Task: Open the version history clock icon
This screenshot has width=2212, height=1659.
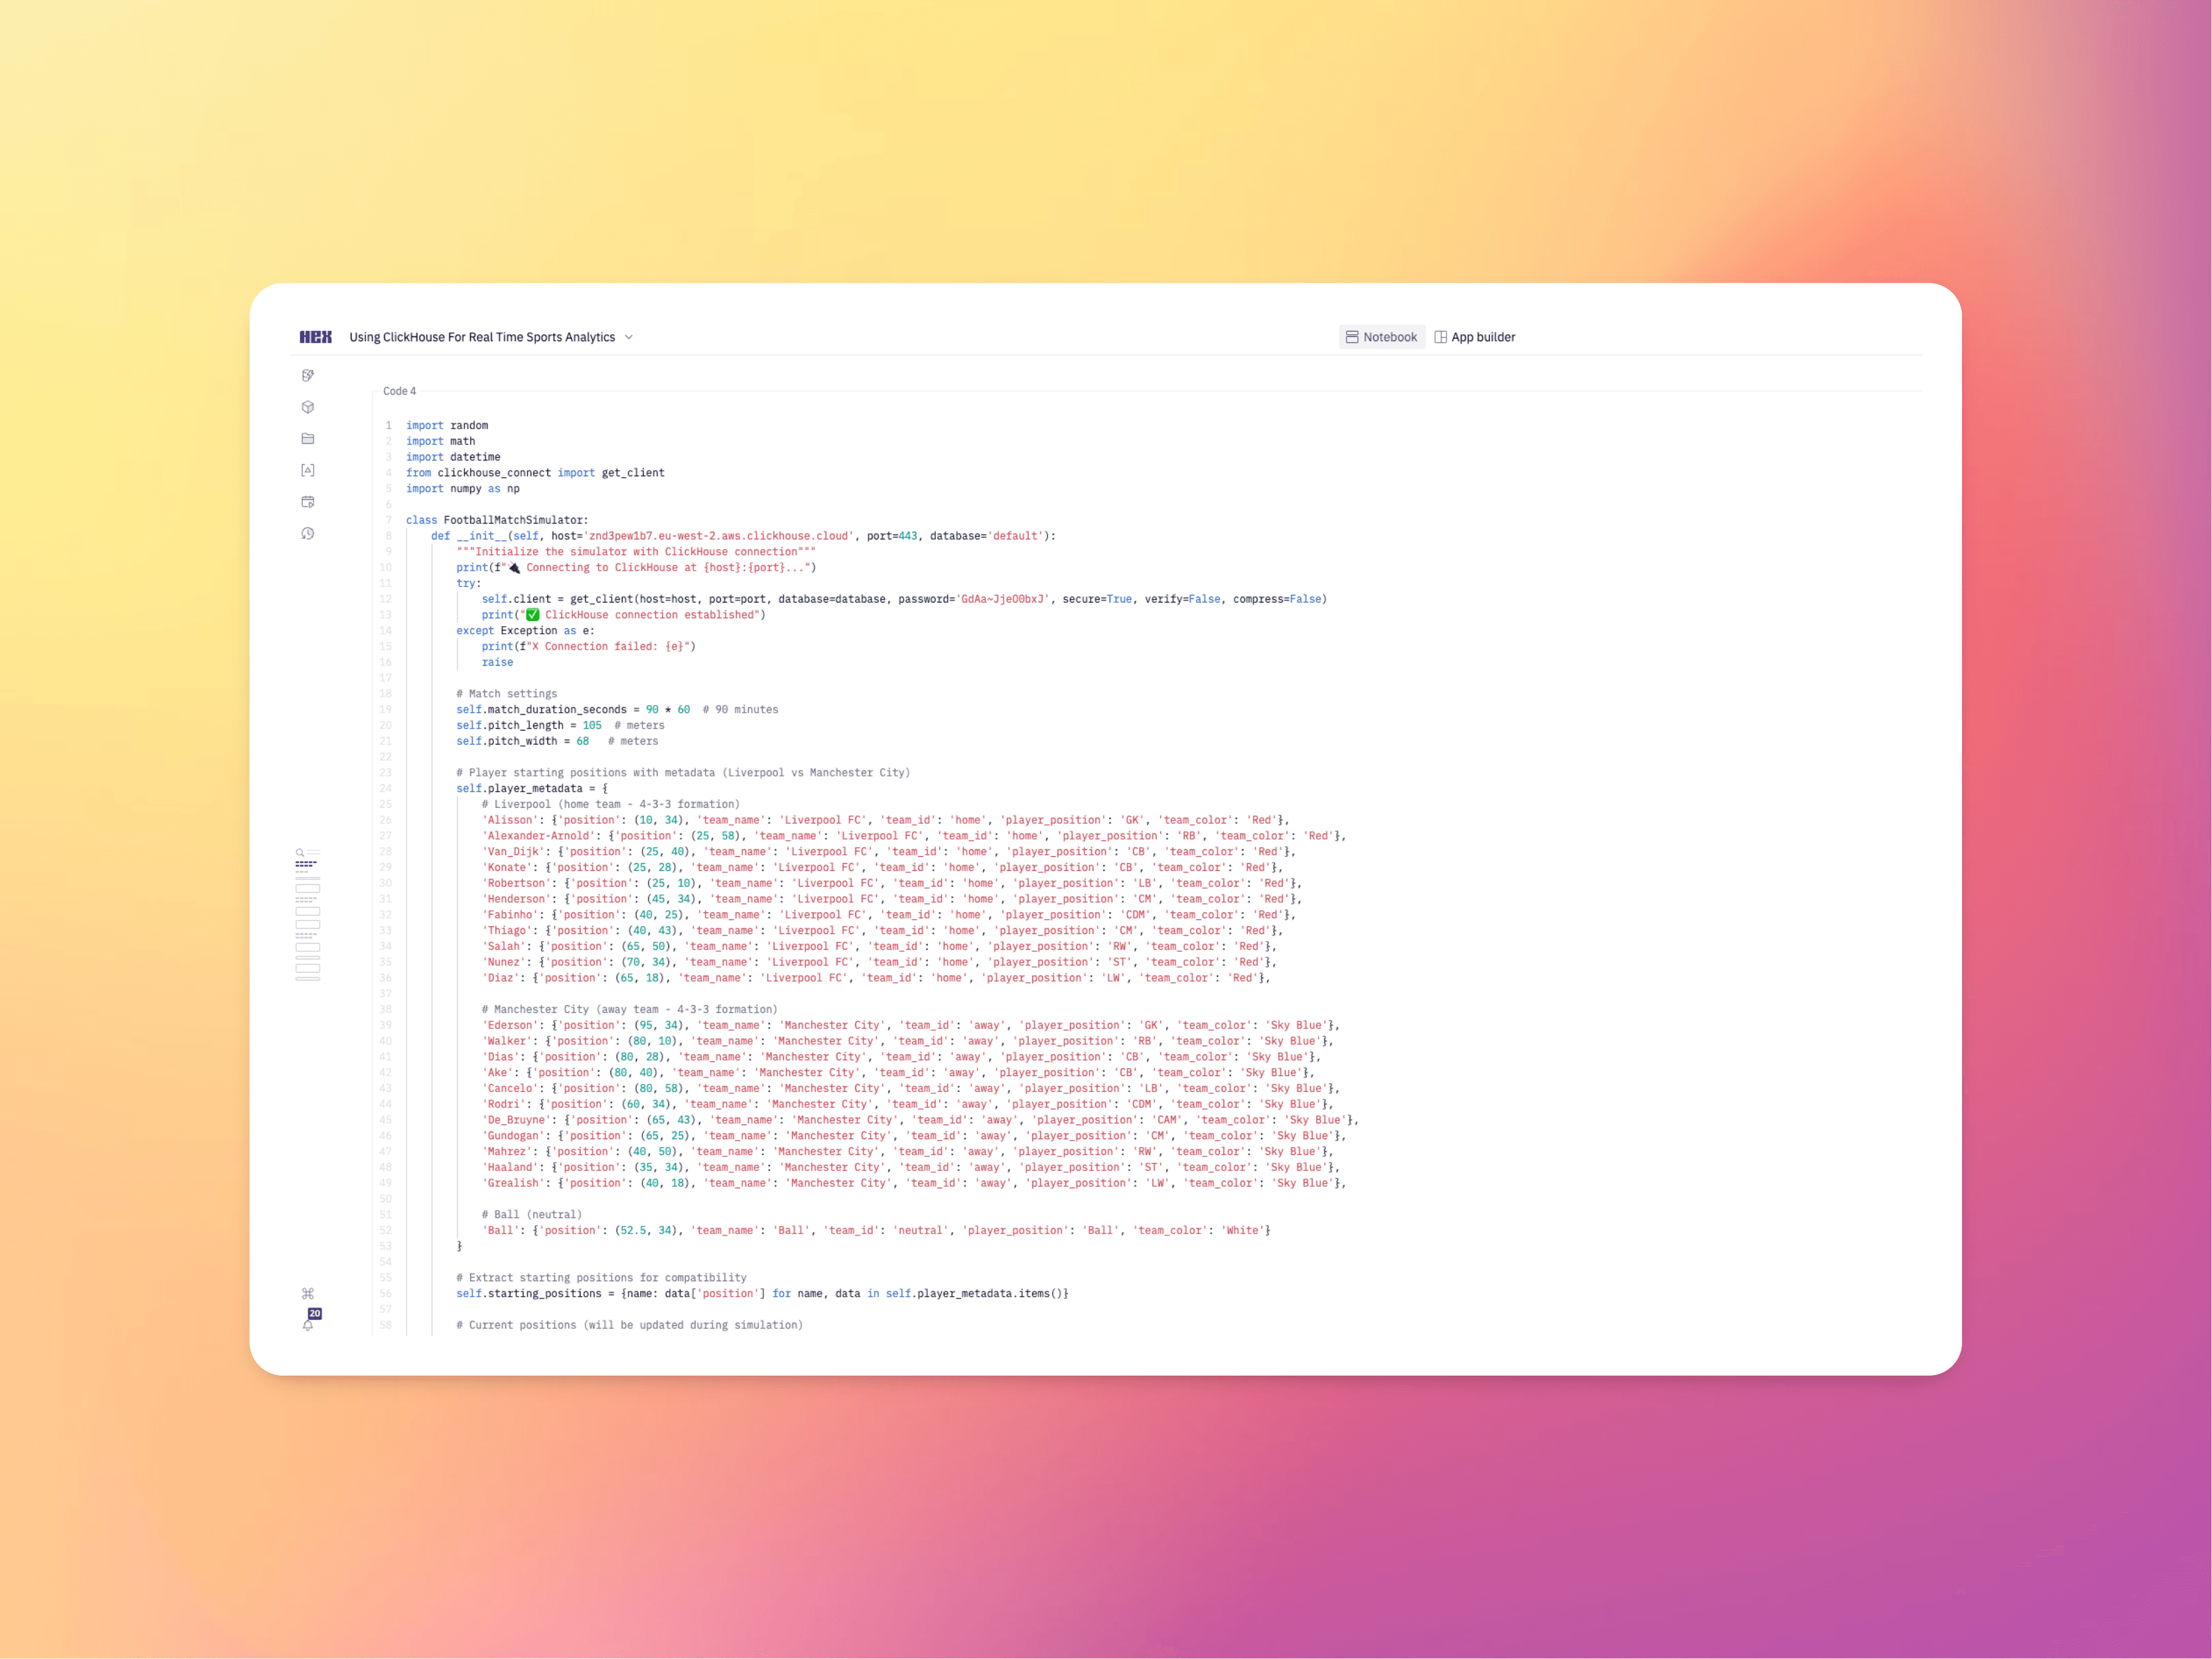Action: click(308, 534)
